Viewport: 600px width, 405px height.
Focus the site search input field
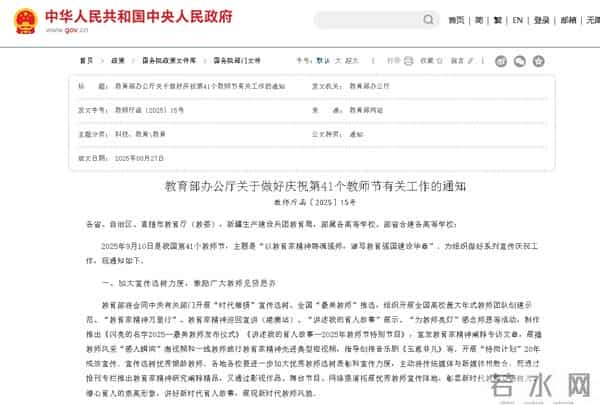(x=369, y=20)
